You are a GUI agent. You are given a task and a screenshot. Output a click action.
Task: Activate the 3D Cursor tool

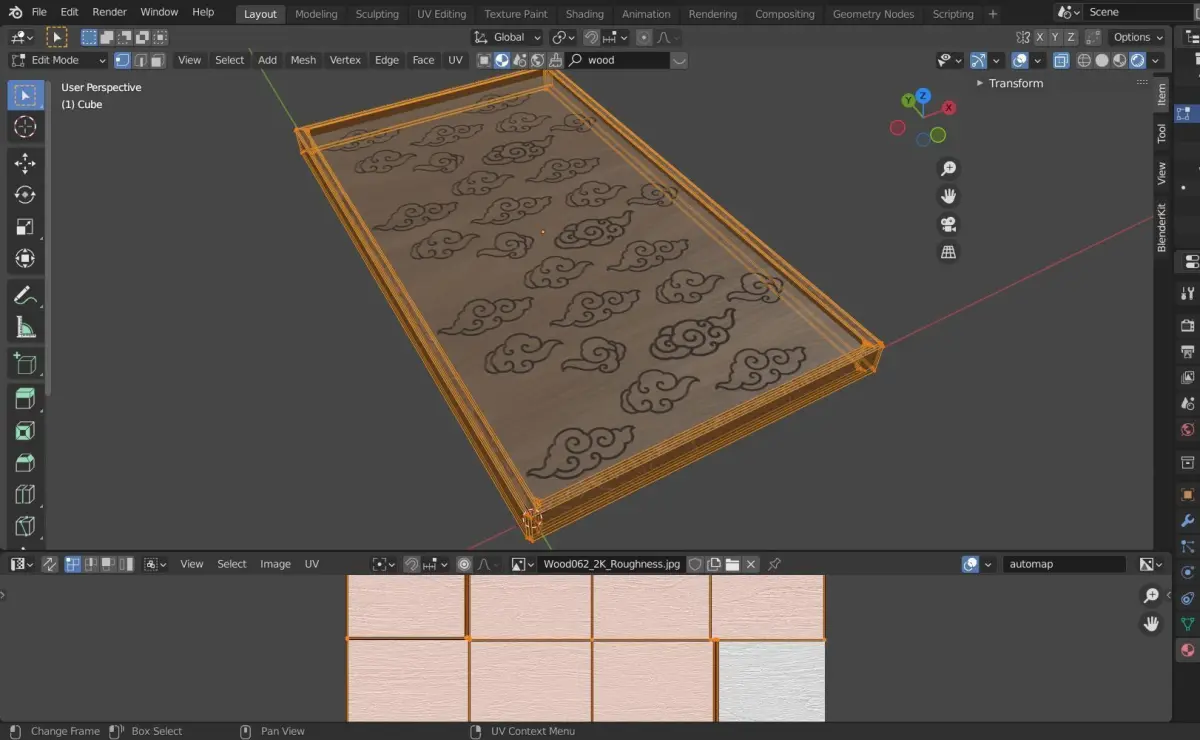click(x=26, y=127)
